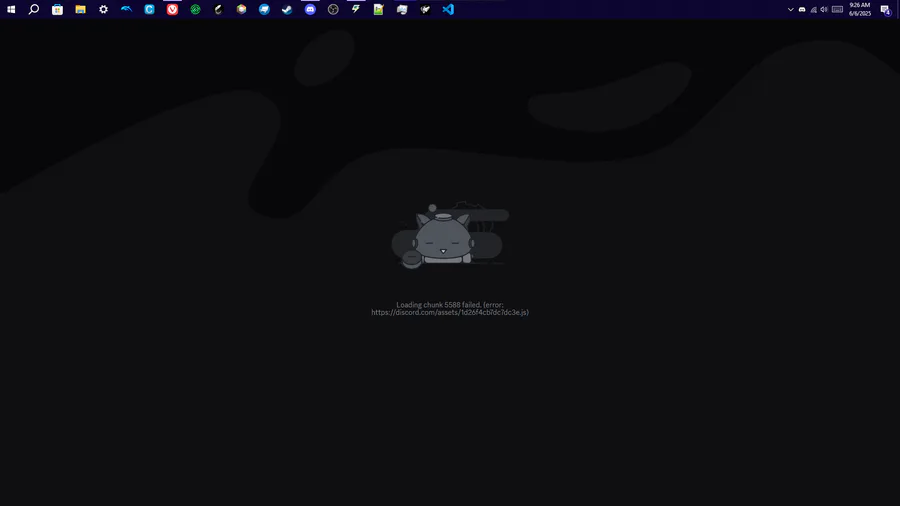900x506 pixels.
Task: Switch to the red Vivaldi browser icon
Action: (172, 9)
